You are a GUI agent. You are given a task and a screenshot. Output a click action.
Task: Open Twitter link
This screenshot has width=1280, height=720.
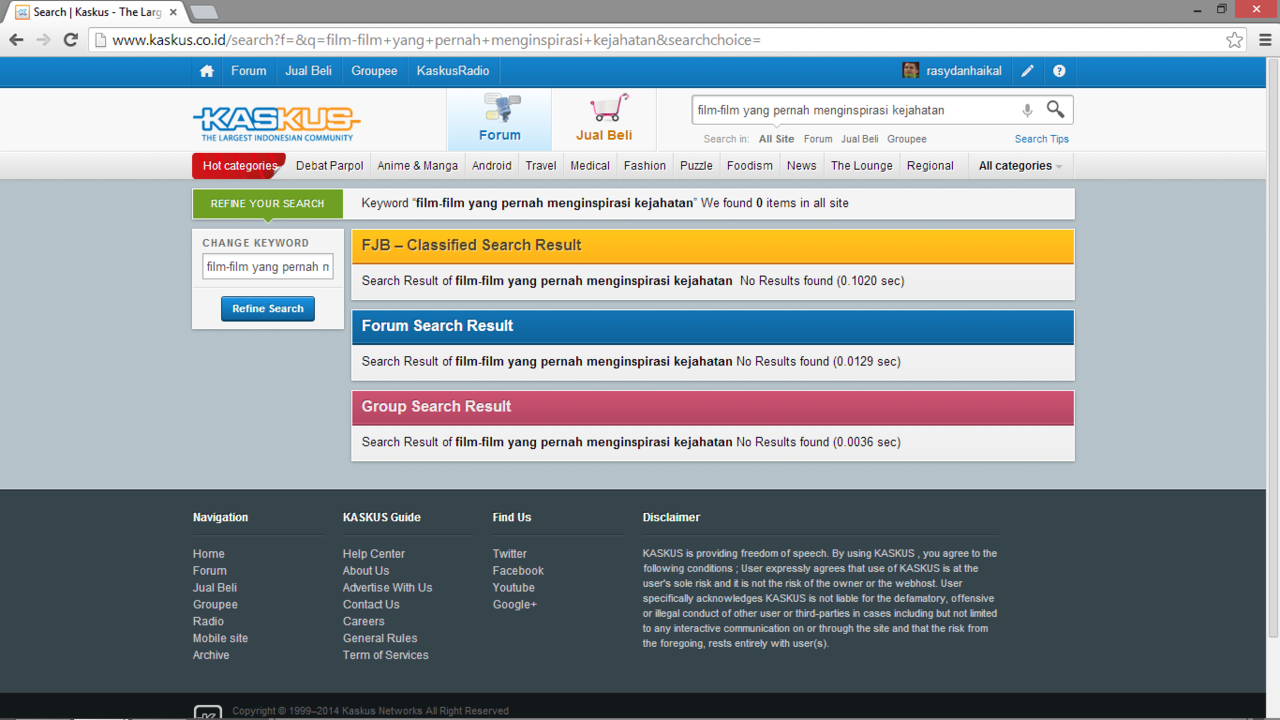510,554
